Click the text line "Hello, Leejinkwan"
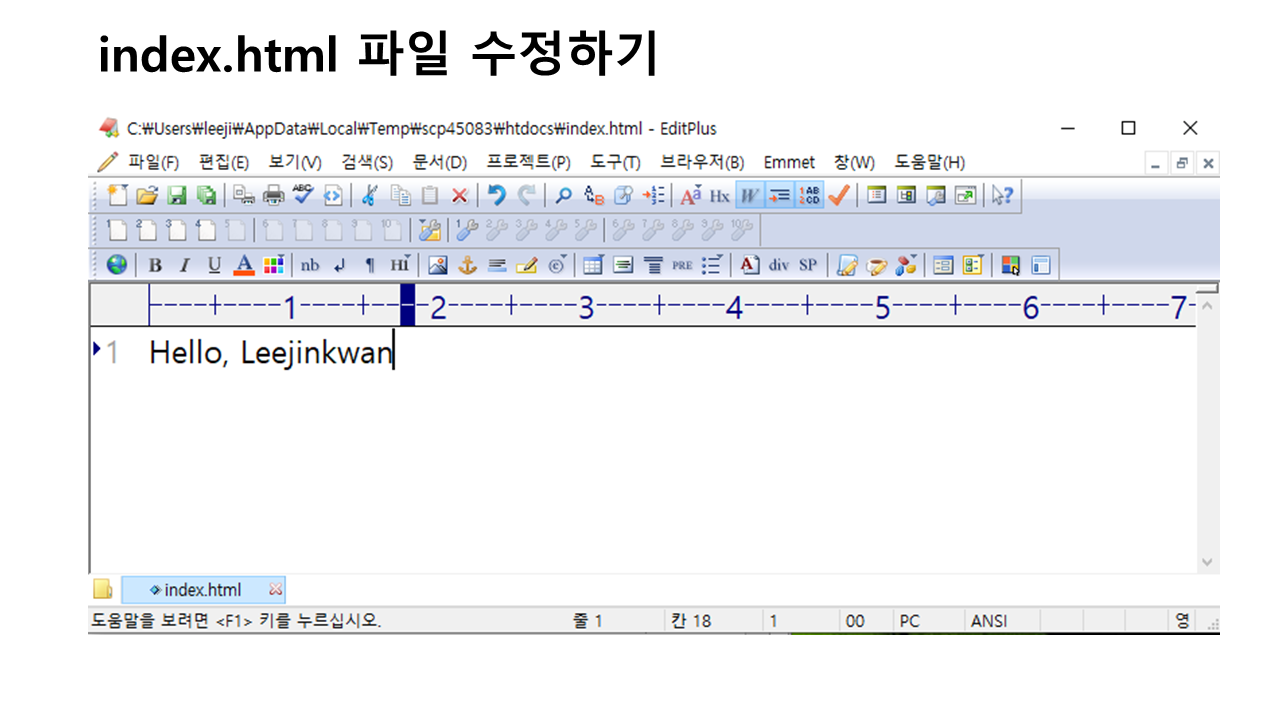The height and width of the screenshot is (720, 1280). (270, 353)
